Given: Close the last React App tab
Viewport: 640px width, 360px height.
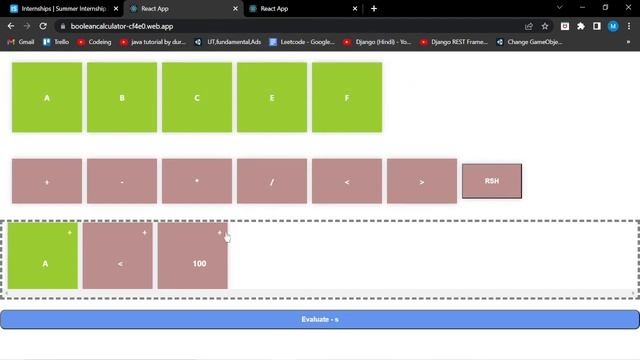Looking at the screenshot, I should click(x=355, y=9).
